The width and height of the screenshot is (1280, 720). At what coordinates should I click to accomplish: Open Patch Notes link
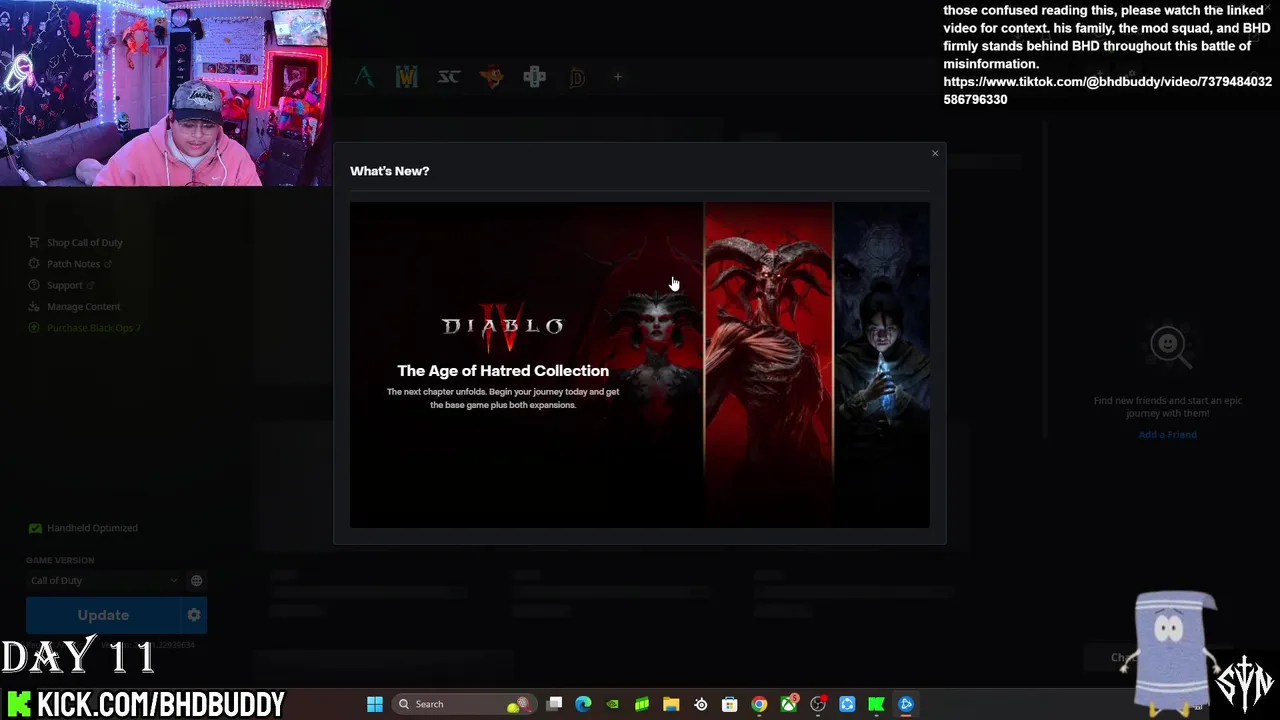[70, 264]
